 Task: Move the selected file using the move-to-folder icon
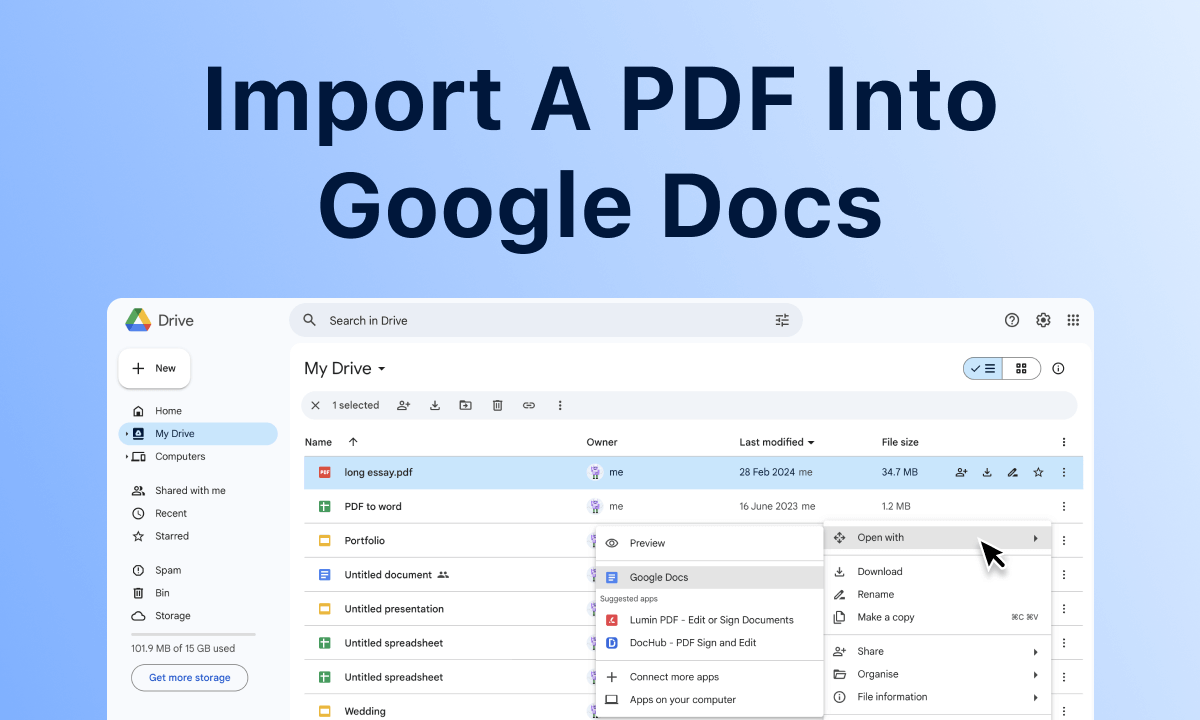pos(465,405)
